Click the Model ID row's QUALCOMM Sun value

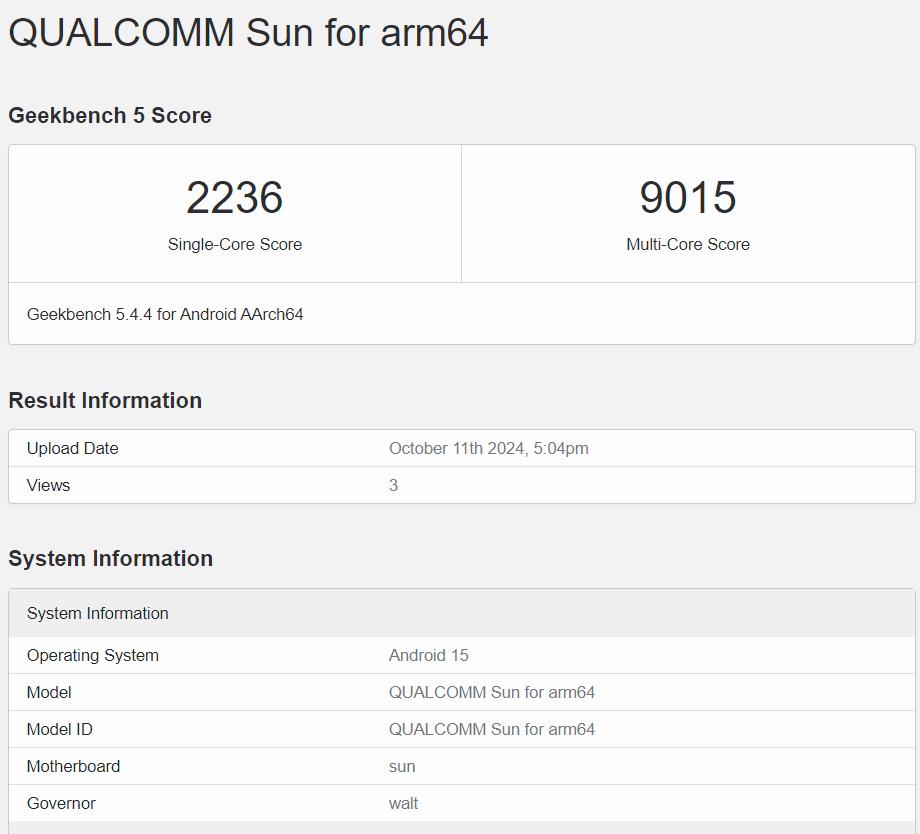[491, 729]
